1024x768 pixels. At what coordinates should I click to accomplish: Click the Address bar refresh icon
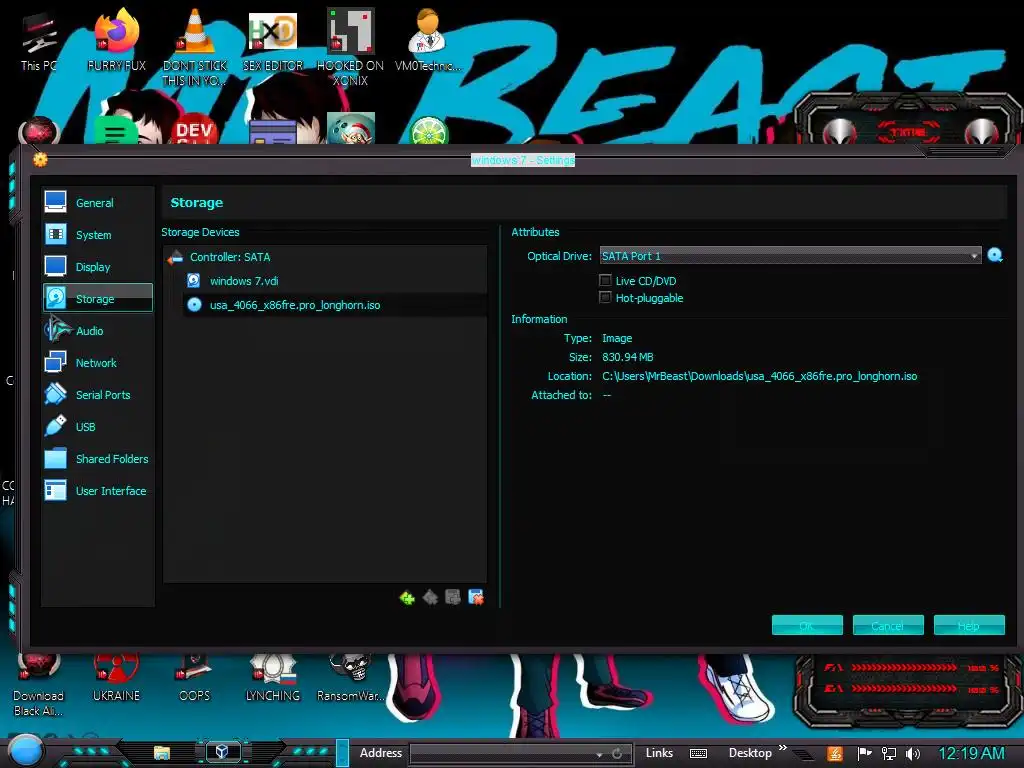tap(616, 754)
